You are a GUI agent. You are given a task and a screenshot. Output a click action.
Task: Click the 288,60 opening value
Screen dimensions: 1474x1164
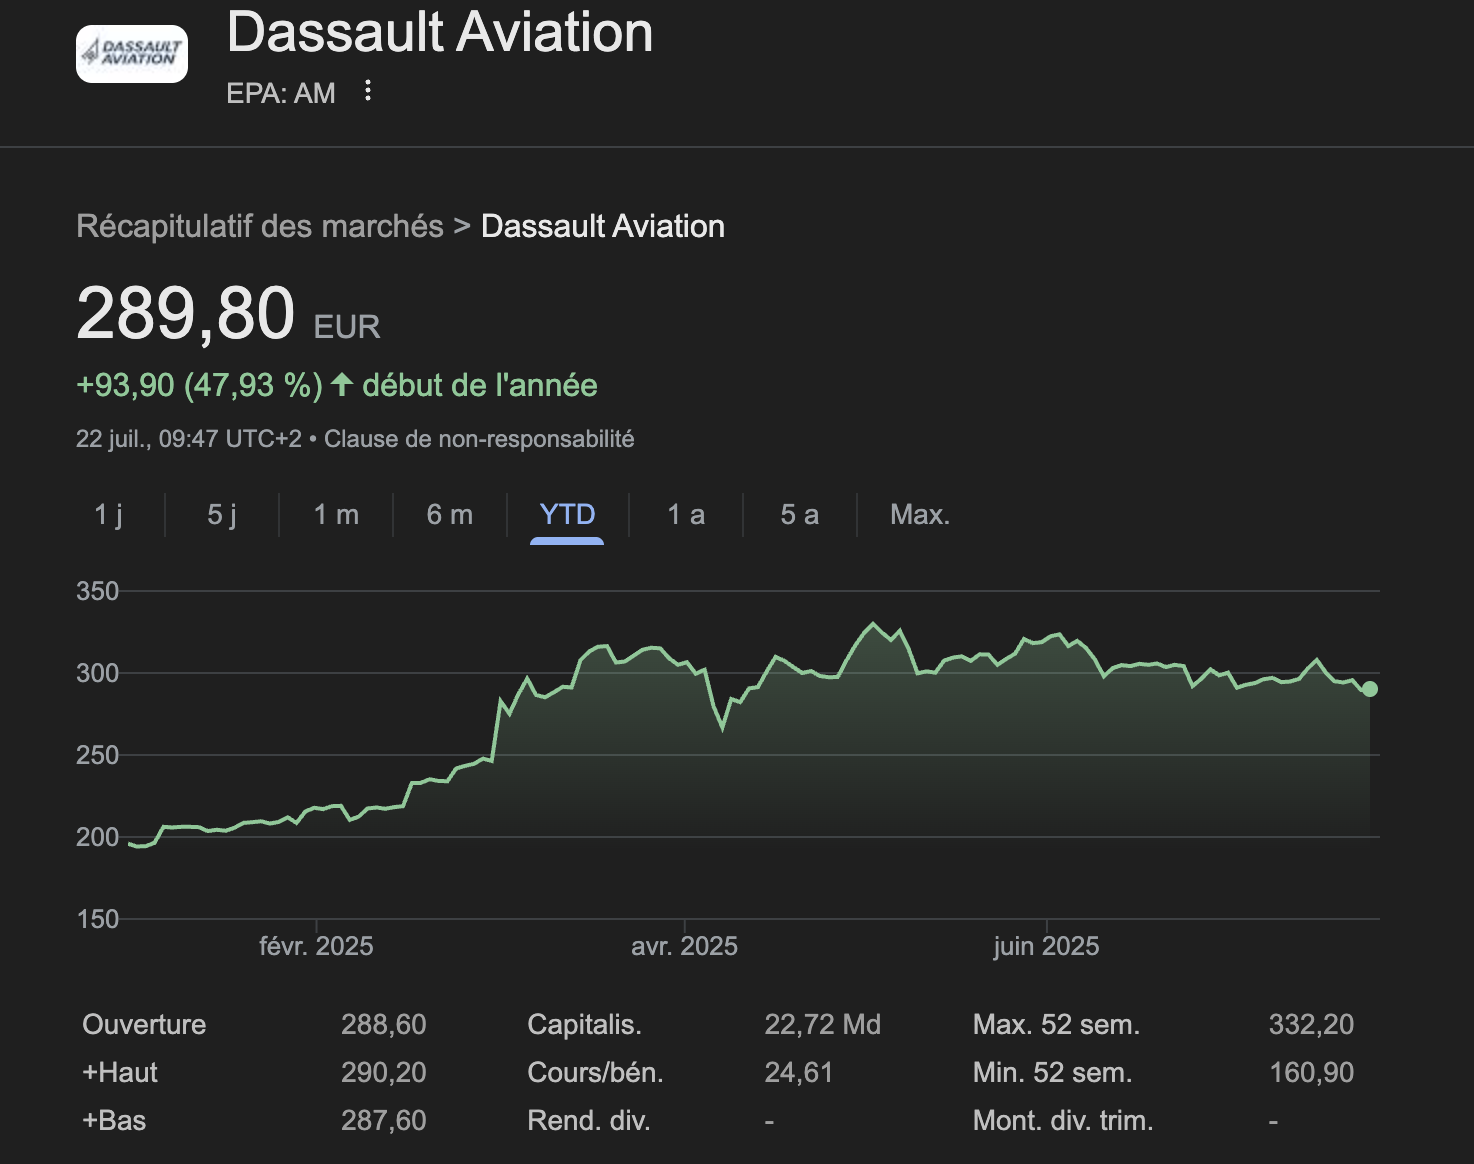pos(384,1024)
